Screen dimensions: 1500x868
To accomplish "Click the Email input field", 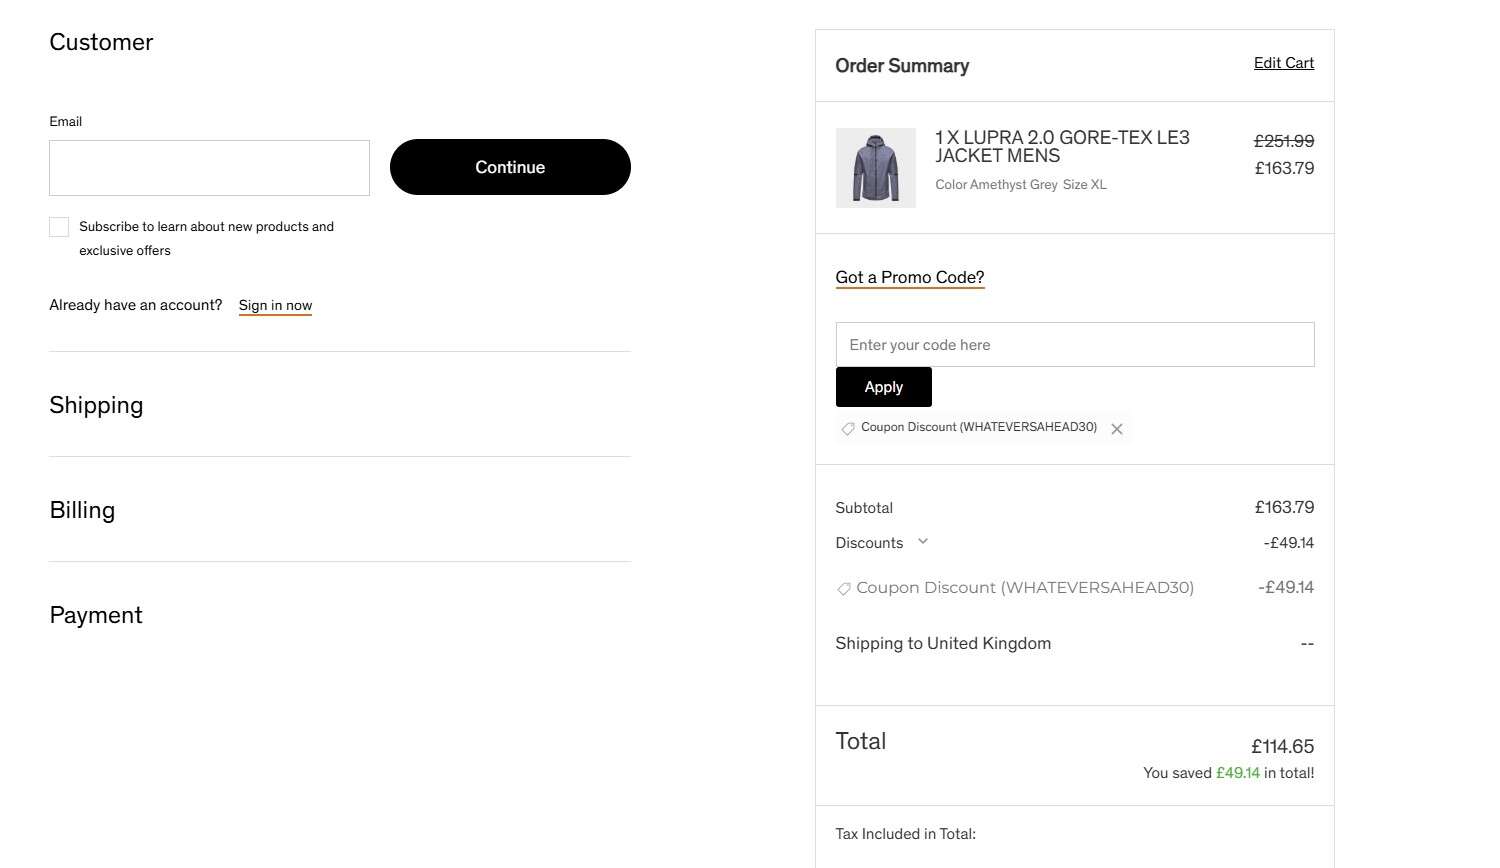I will [x=209, y=168].
